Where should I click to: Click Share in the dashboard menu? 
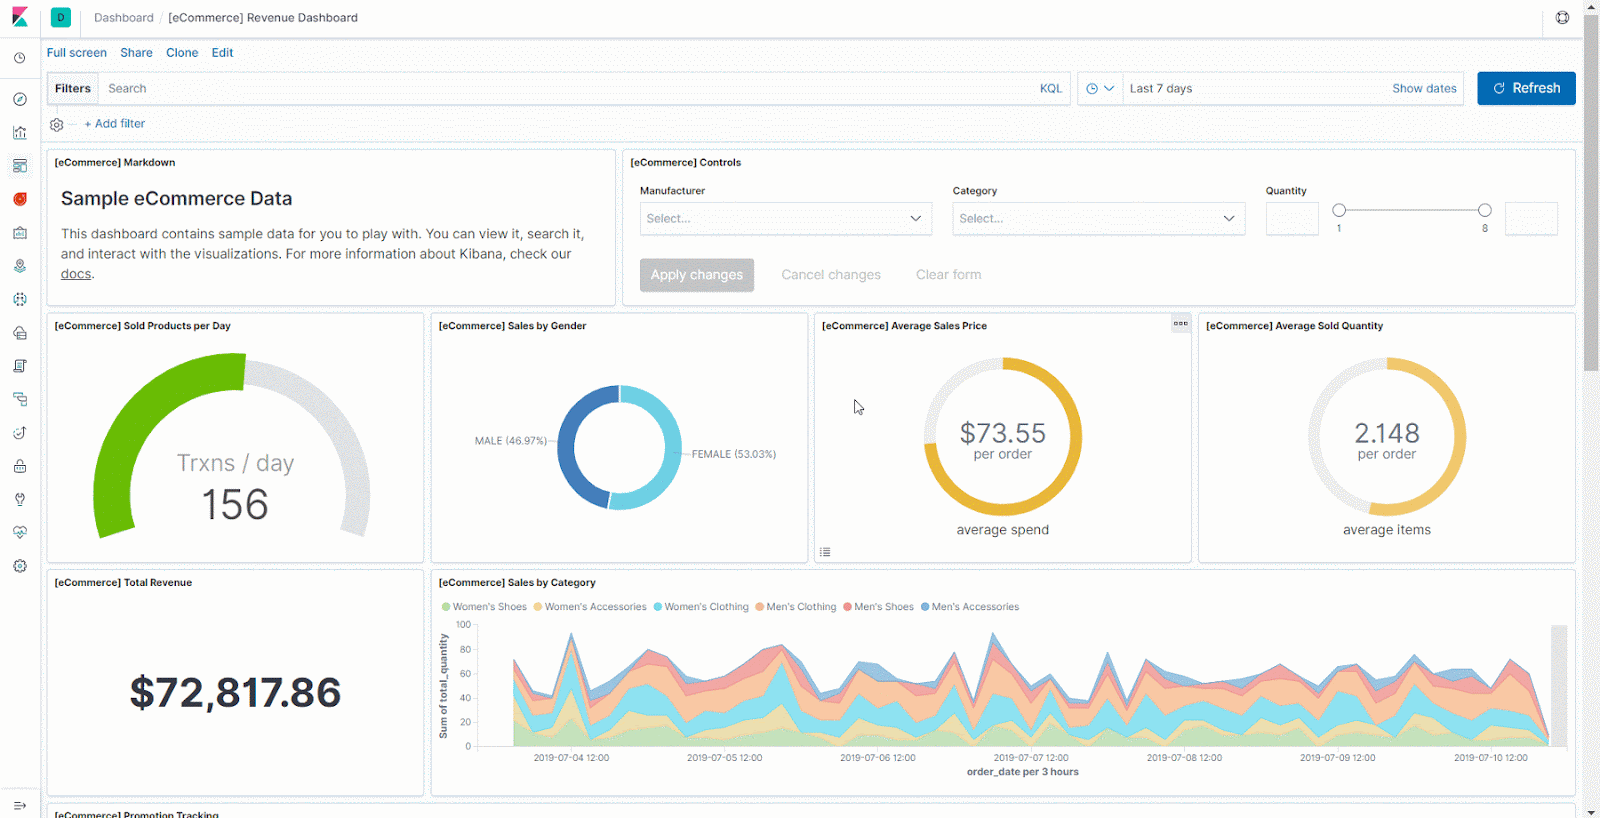tap(136, 53)
